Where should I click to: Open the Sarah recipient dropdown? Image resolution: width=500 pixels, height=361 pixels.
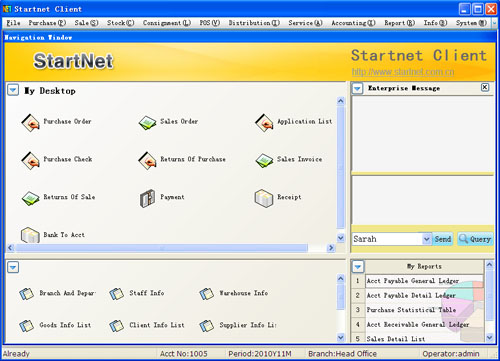pos(426,239)
